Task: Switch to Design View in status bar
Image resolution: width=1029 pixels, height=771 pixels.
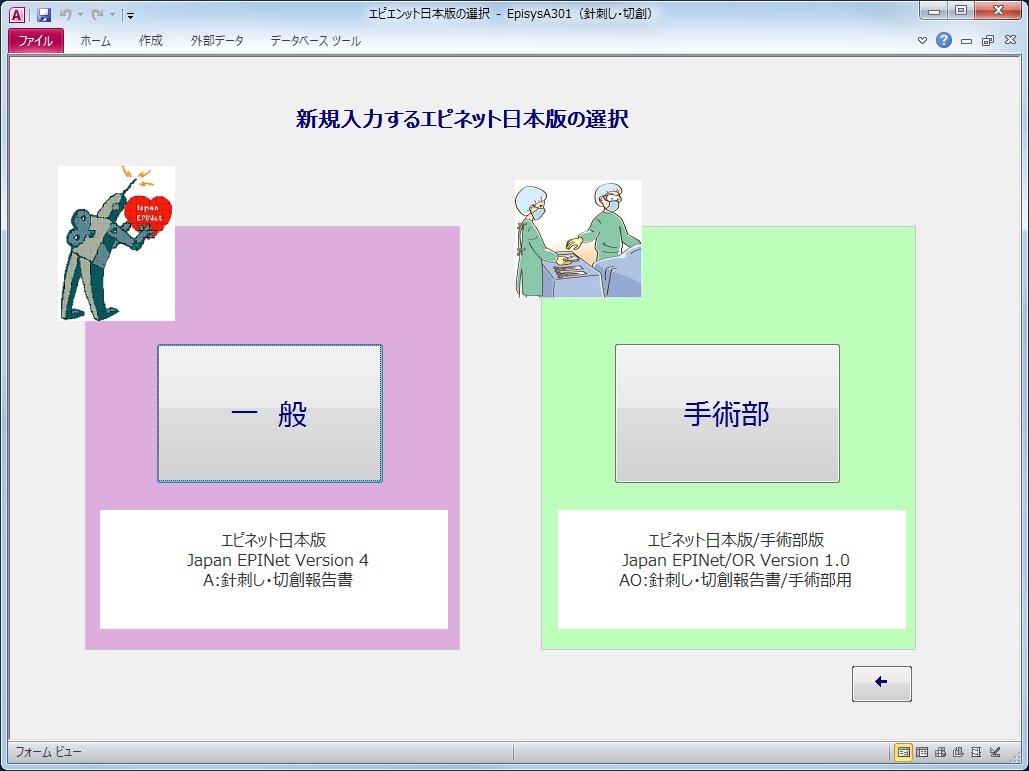Action: tap(995, 752)
